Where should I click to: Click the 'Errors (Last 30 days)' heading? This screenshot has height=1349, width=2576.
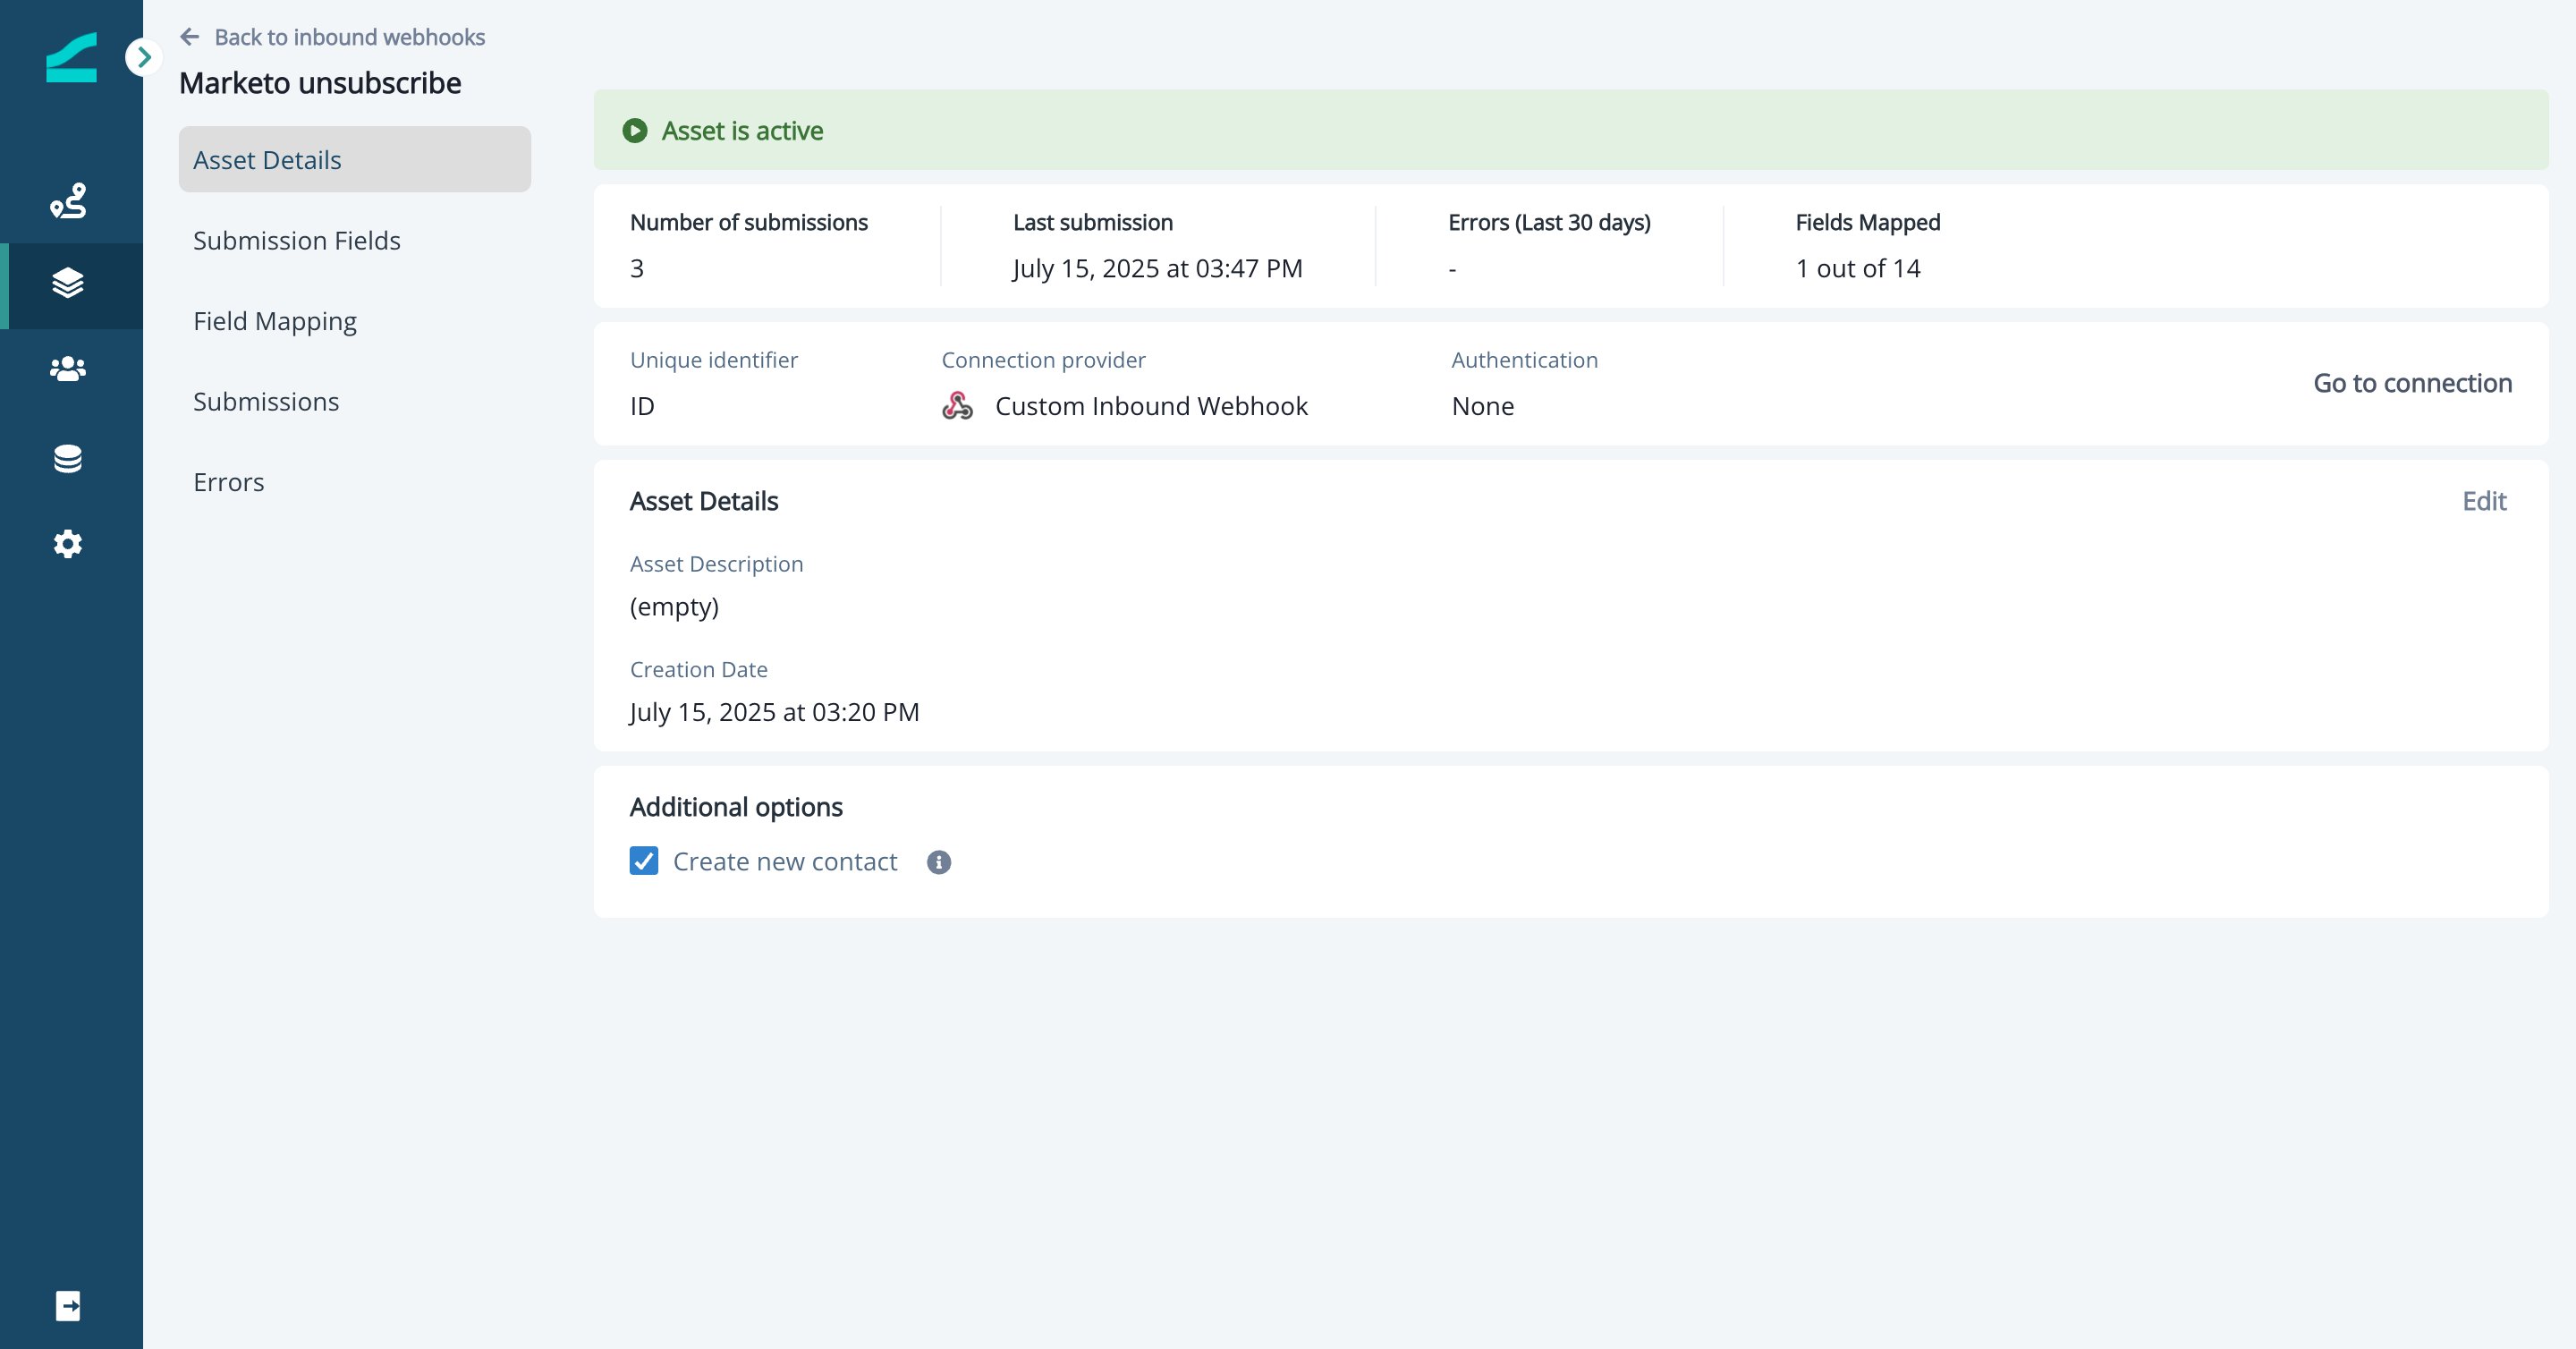coord(1549,222)
